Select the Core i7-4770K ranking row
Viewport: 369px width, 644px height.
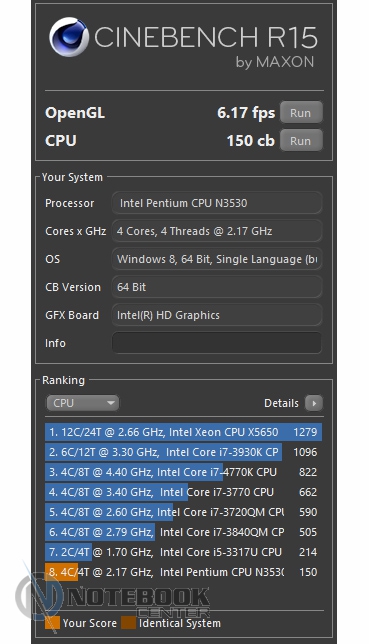tap(183, 472)
